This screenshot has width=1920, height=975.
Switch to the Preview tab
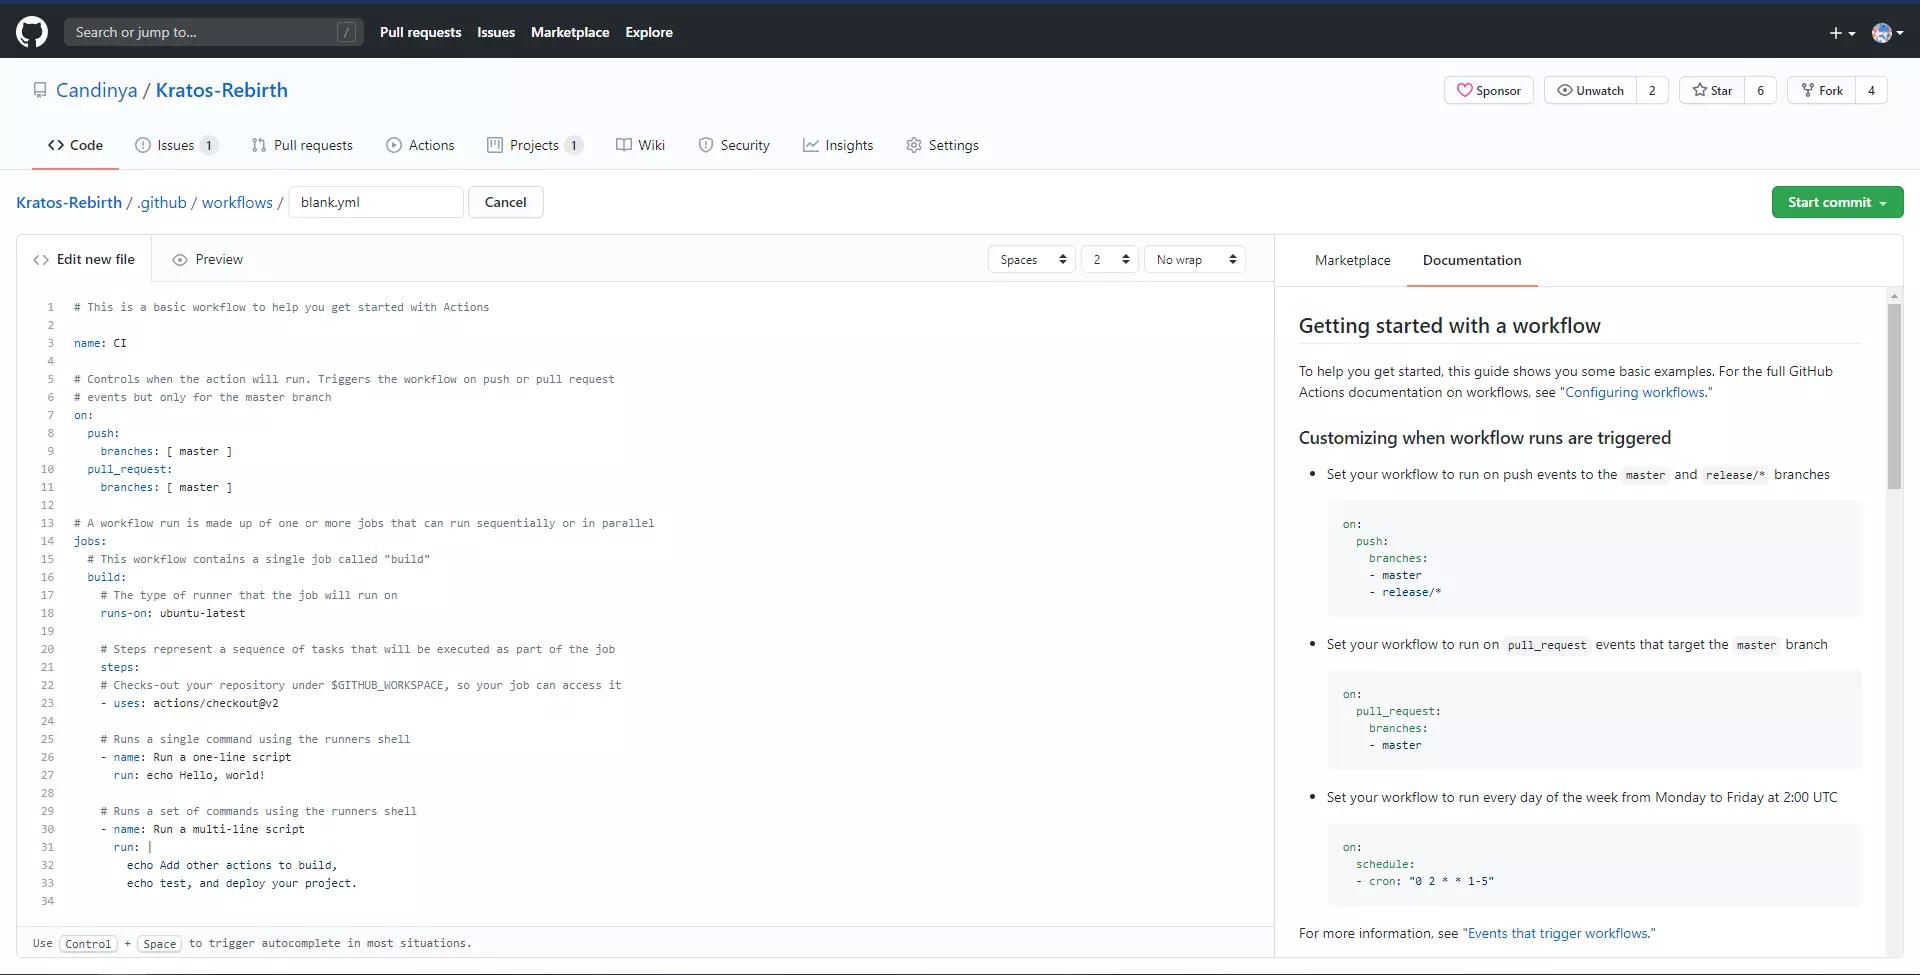(208, 259)
